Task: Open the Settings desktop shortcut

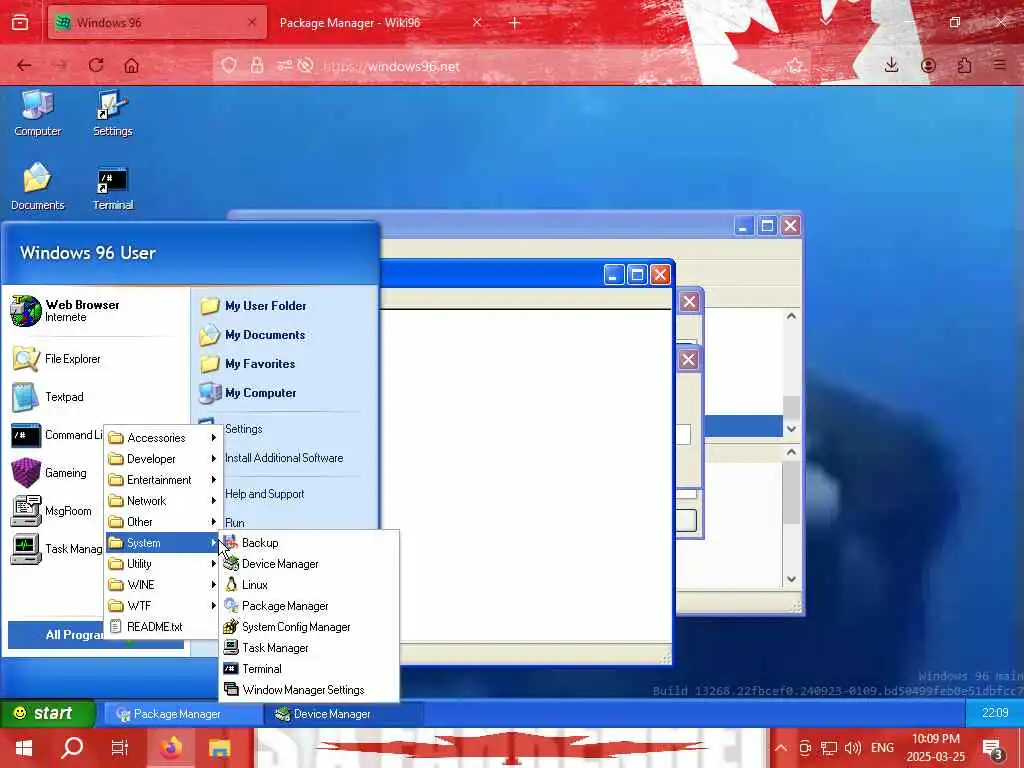Action: [x=112, y=113]
